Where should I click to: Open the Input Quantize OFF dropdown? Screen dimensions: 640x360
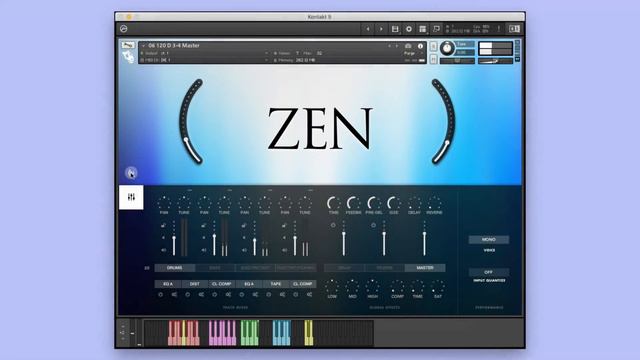[489, 272]
